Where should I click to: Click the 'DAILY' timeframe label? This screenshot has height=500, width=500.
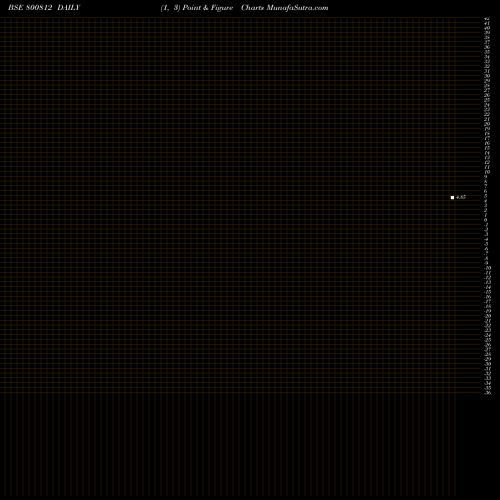(69, 8)
